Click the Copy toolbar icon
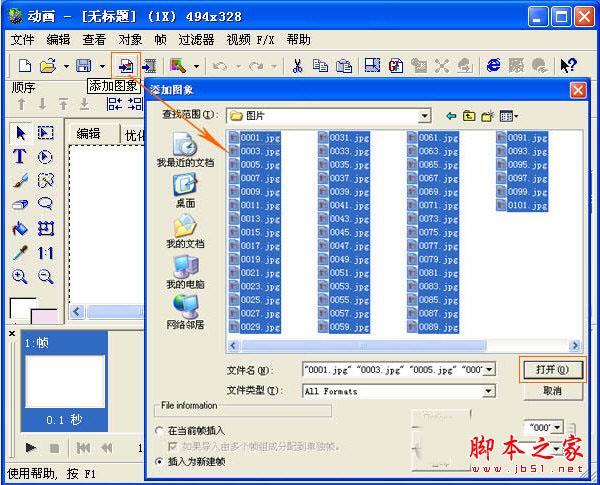 click(320, 66)
